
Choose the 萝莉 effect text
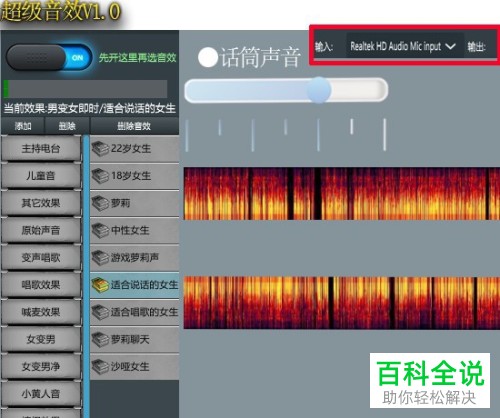tap(120, 203)
